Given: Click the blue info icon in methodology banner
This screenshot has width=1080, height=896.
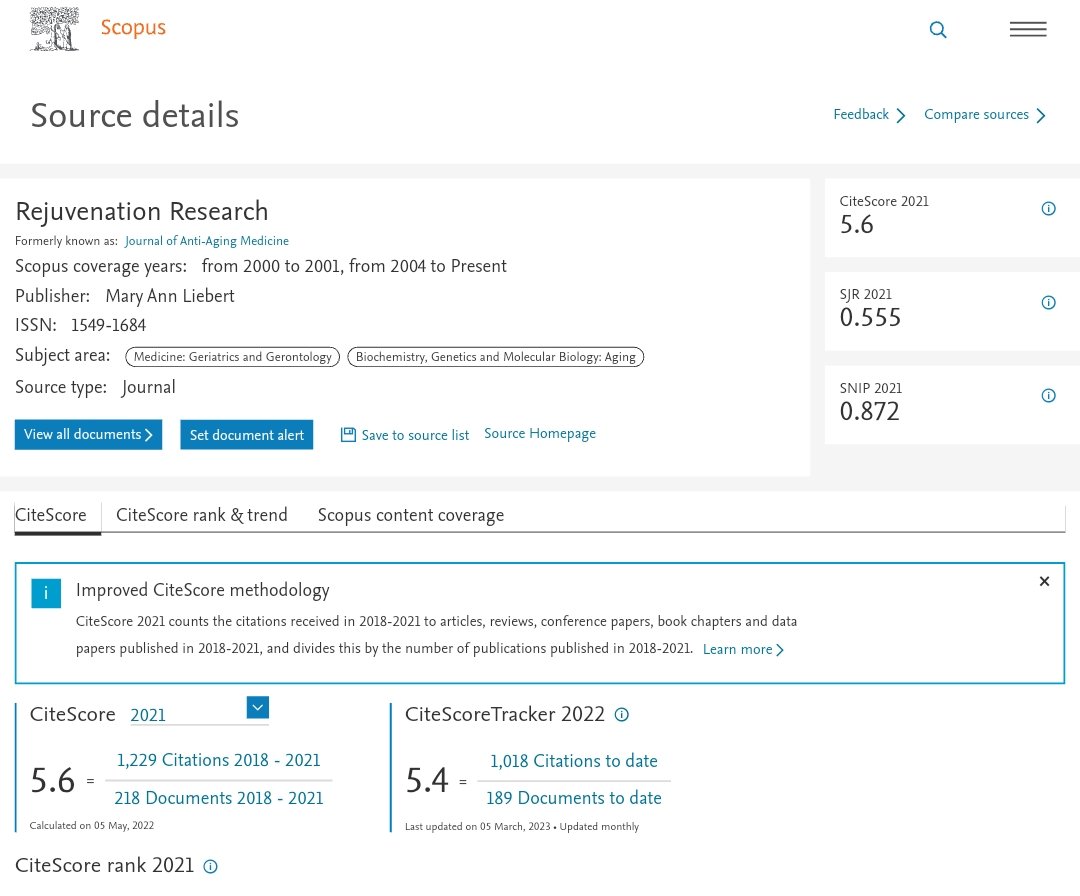Looking at the screenshot, I should pos(46,593).
